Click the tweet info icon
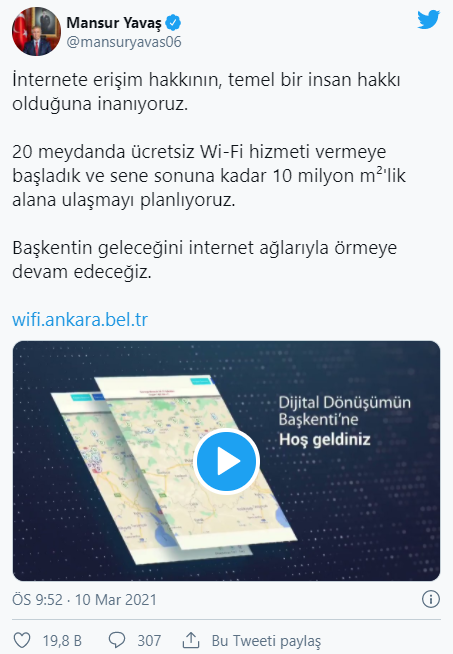 click(430, 599)
